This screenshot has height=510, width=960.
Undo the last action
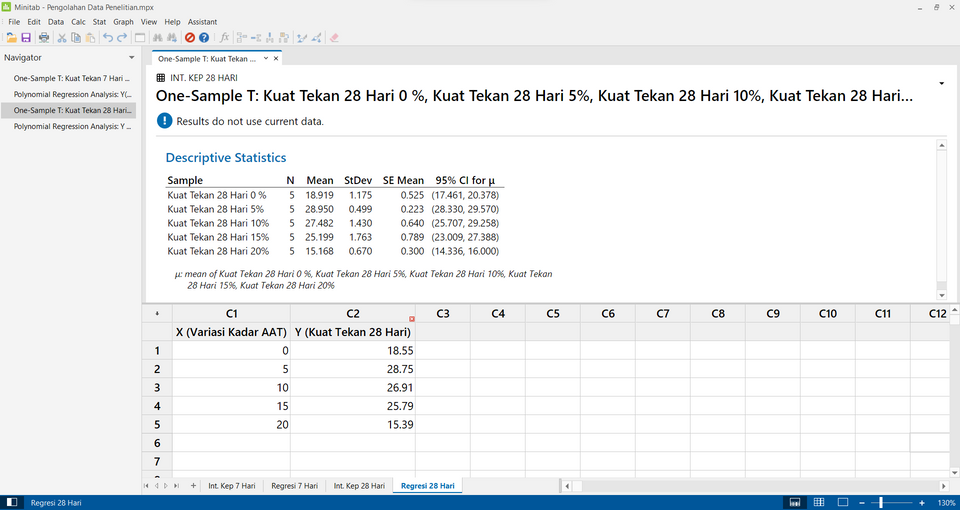(108, 37)
